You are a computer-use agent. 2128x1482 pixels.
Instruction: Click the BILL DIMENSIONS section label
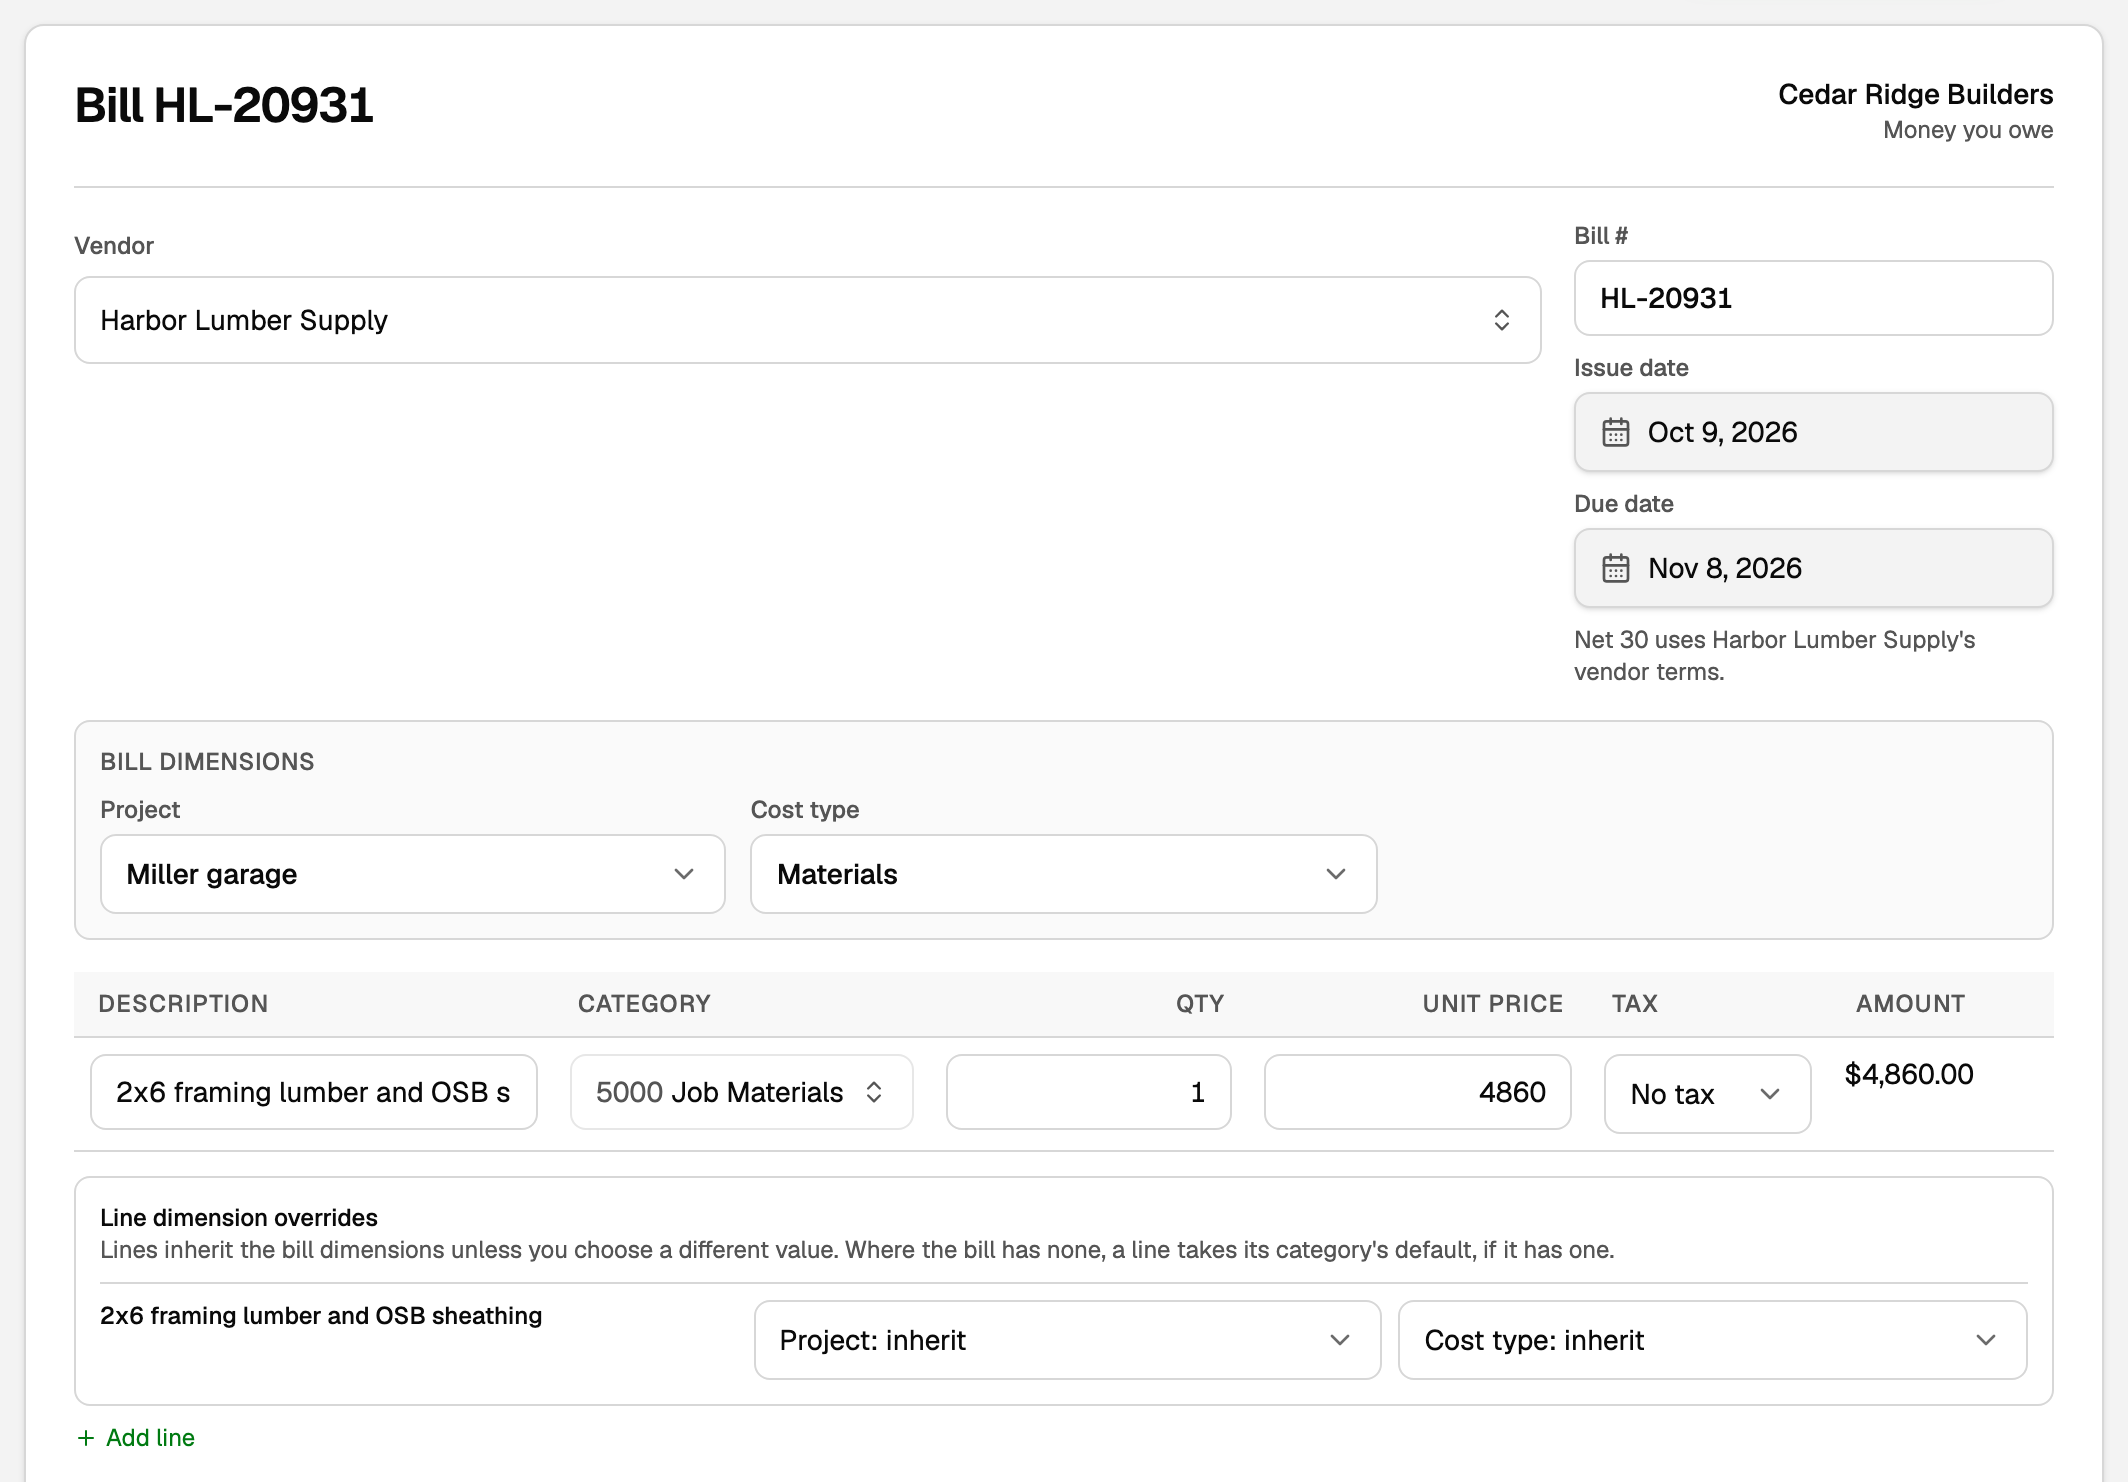(x=207, y=762)
